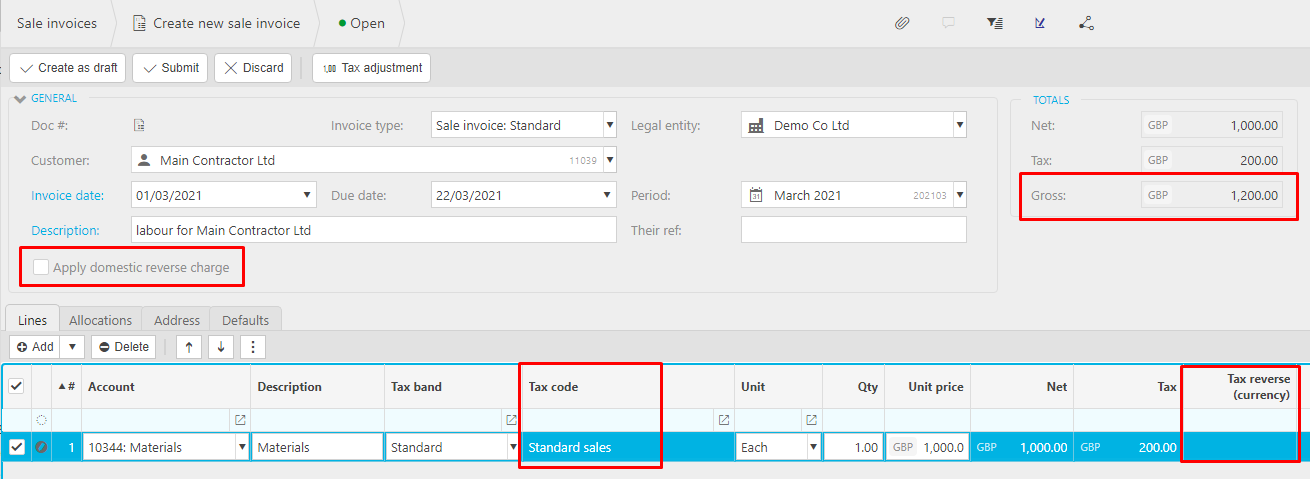Click the share/workflow nodes icon
The width and height of the screenshot is (1310, 479).
[1087, 23]
